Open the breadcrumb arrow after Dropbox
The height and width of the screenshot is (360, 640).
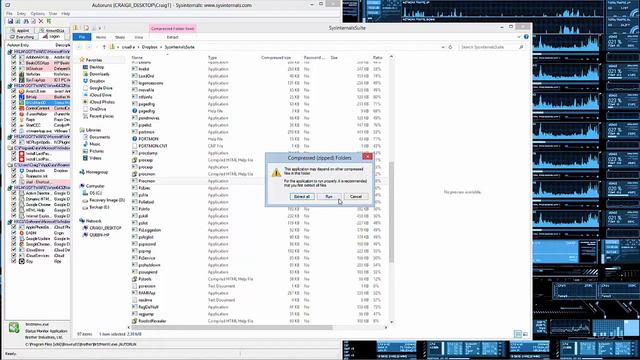pos(161,47)
